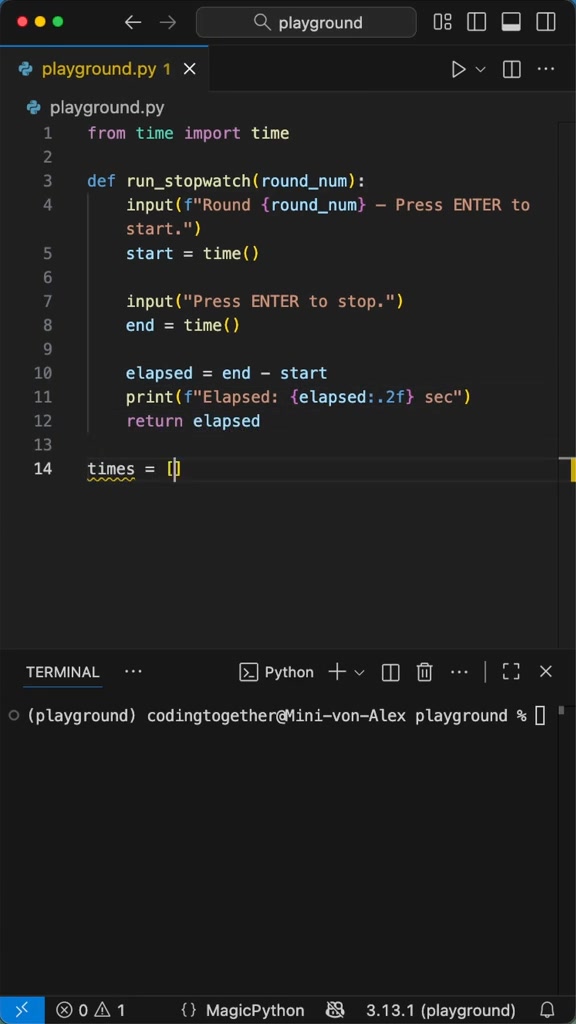Create a new terminal with plus icon
576x1024 pixels.
[337, 672]
